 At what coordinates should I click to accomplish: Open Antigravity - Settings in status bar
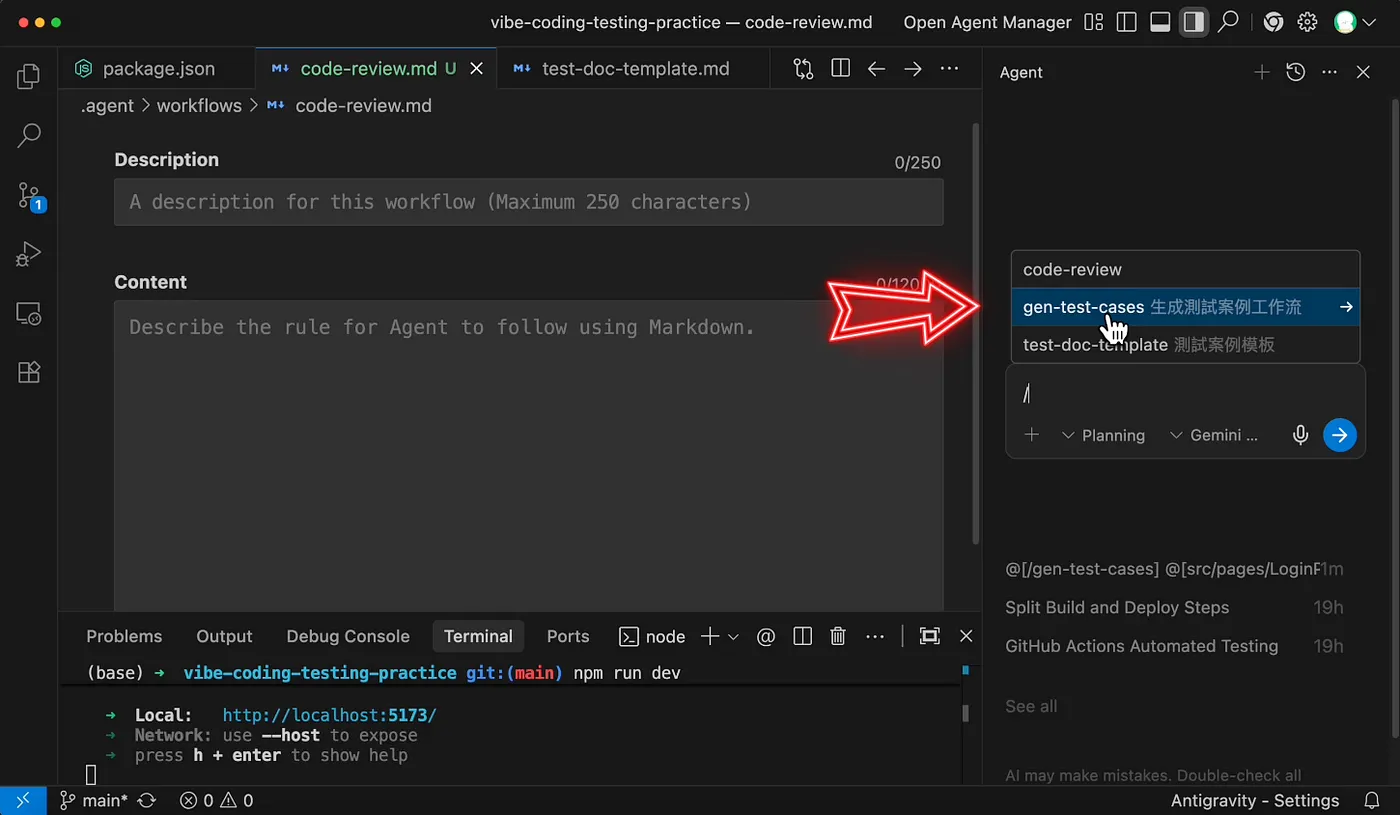1255,800
